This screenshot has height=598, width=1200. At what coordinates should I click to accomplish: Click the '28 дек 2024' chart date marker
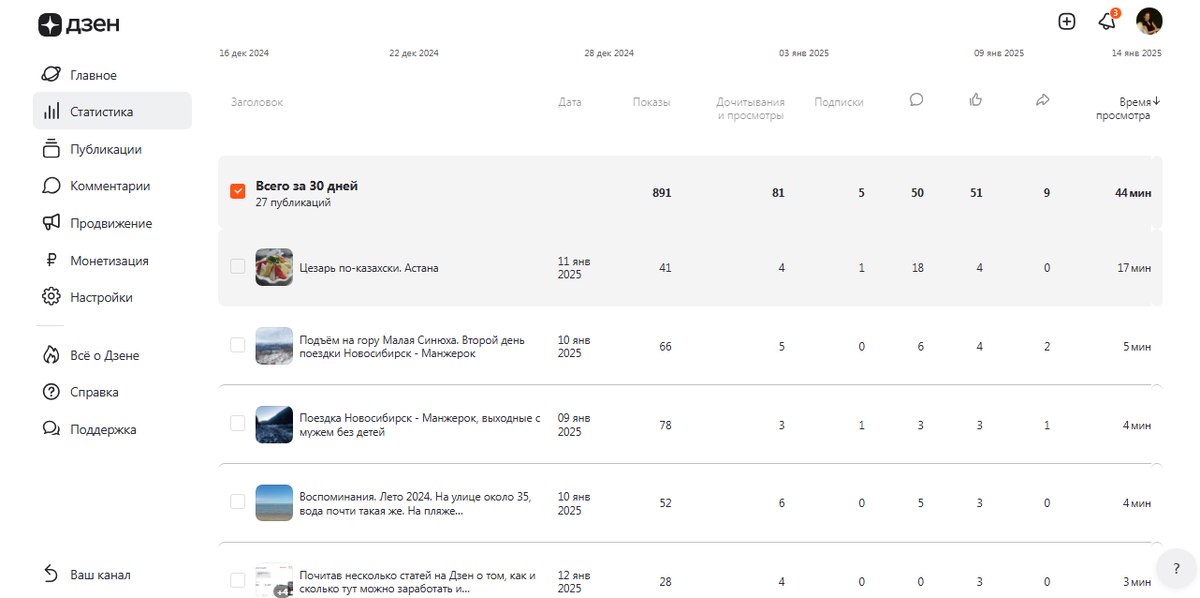(609, 53)
